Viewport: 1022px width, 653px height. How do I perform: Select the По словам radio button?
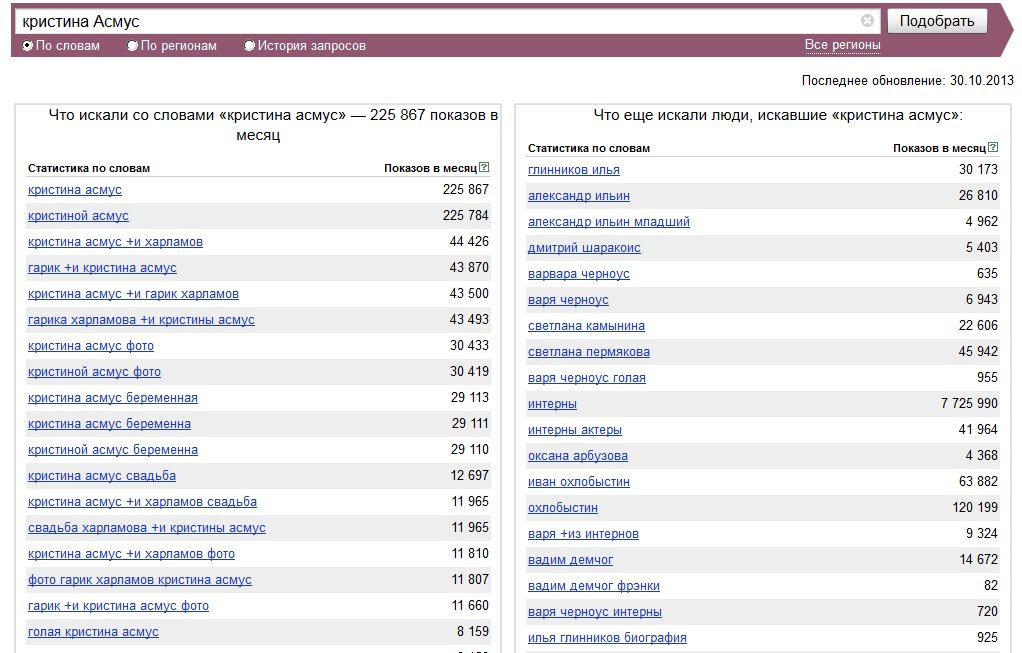(27, 46)
